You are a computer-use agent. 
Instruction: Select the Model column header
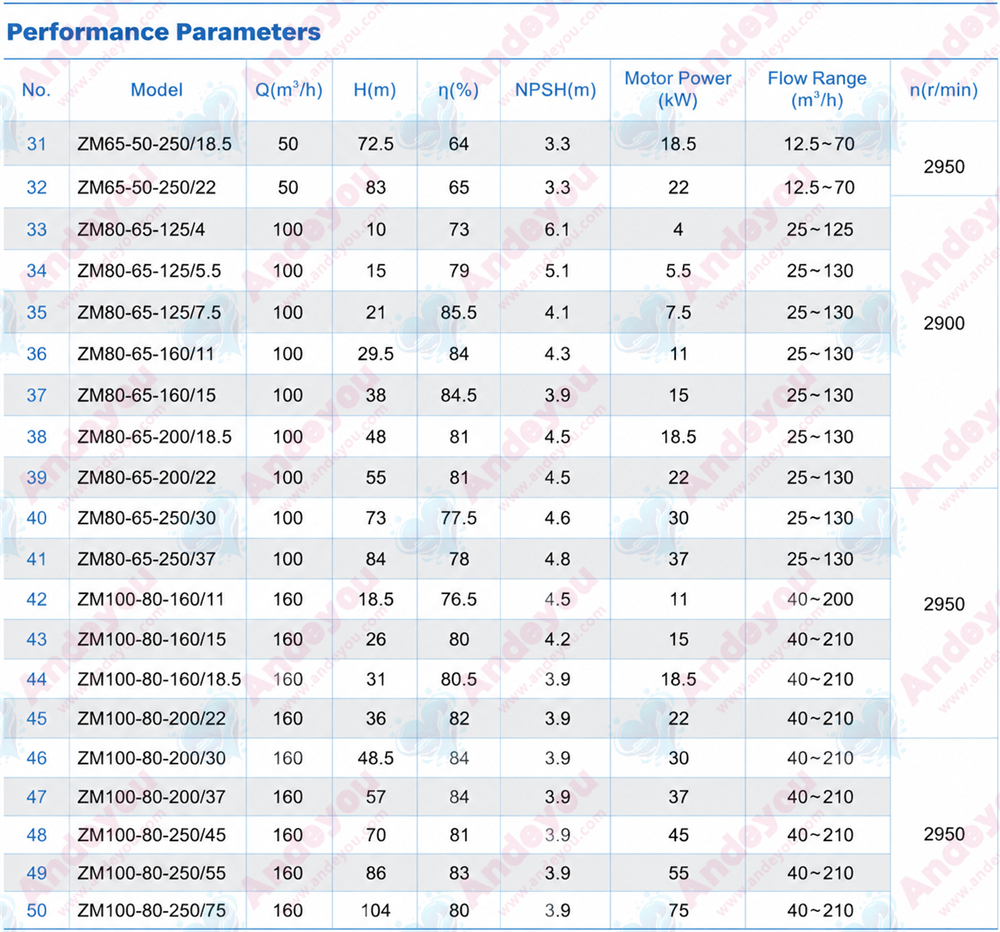157,90
